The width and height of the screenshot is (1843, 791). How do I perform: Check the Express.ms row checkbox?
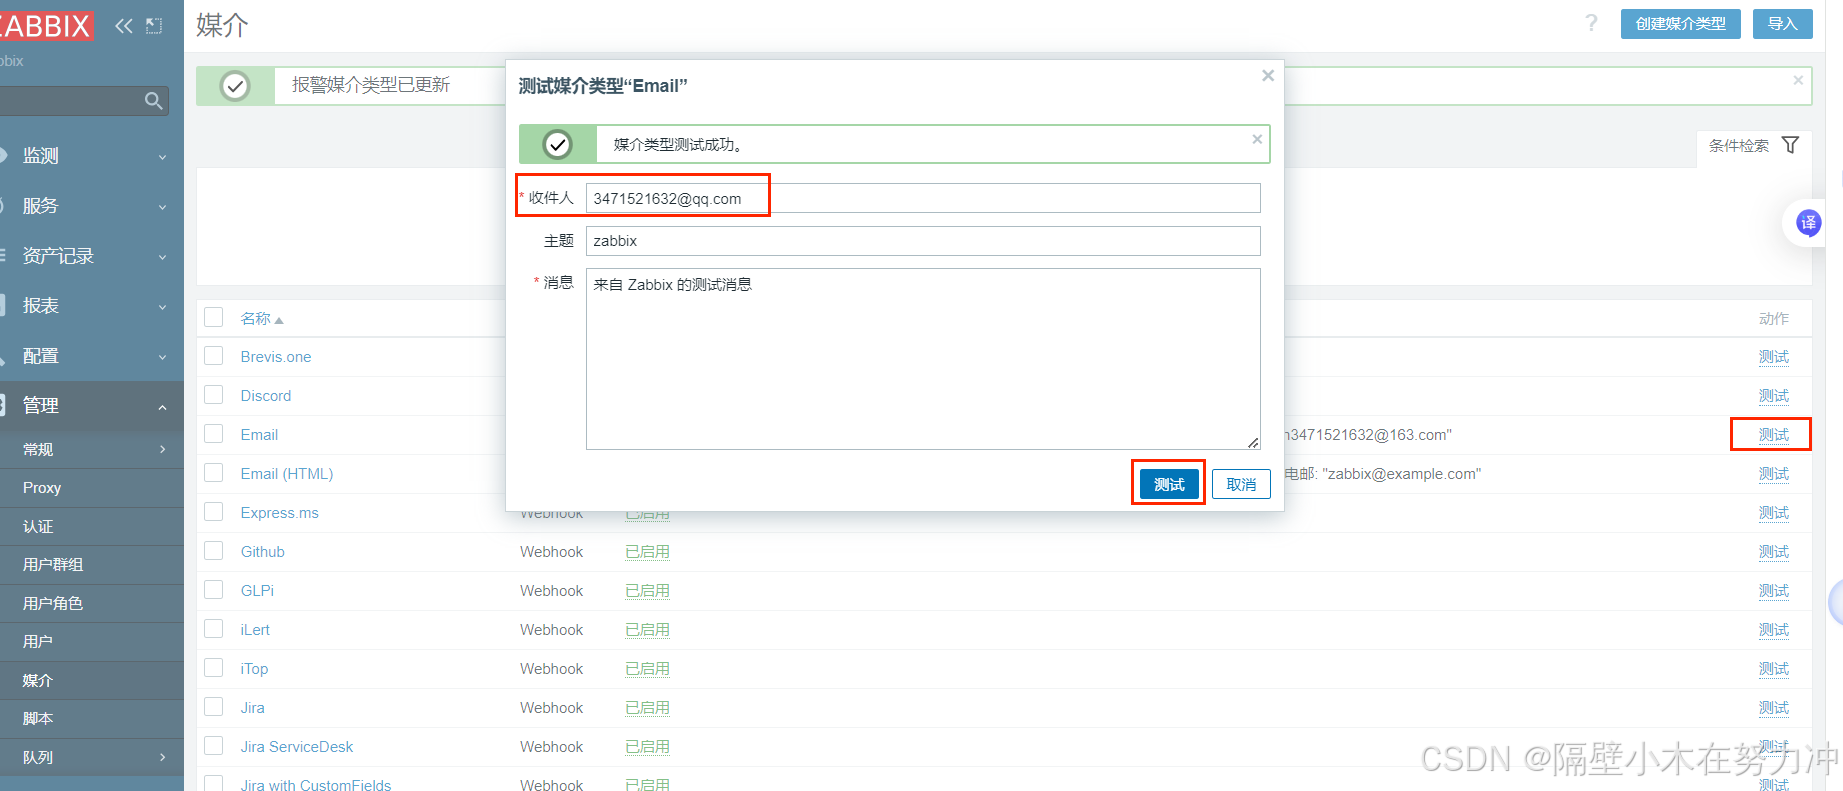pos(214,512)
